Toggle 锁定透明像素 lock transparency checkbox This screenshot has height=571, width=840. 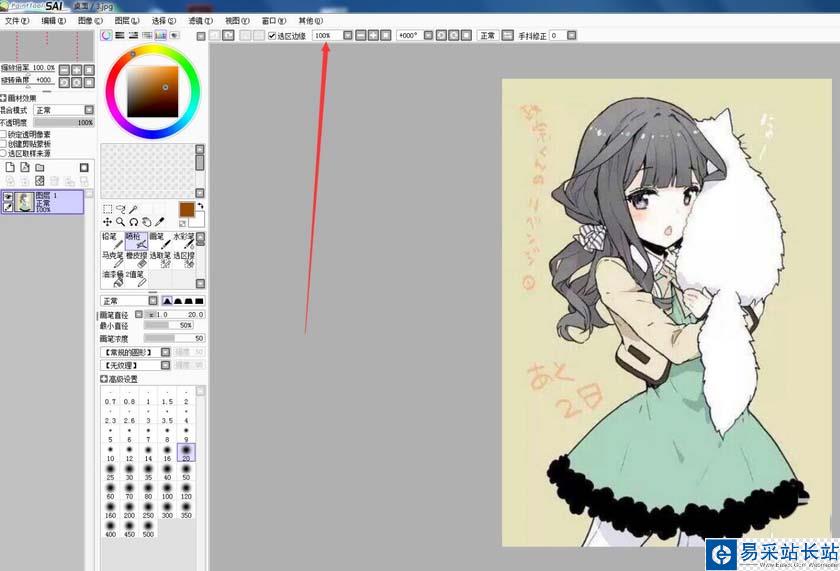3,134
